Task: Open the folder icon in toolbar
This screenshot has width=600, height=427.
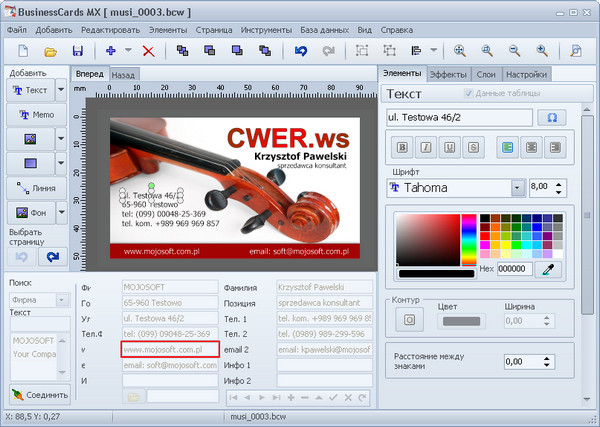Action: tap(50, 50)
